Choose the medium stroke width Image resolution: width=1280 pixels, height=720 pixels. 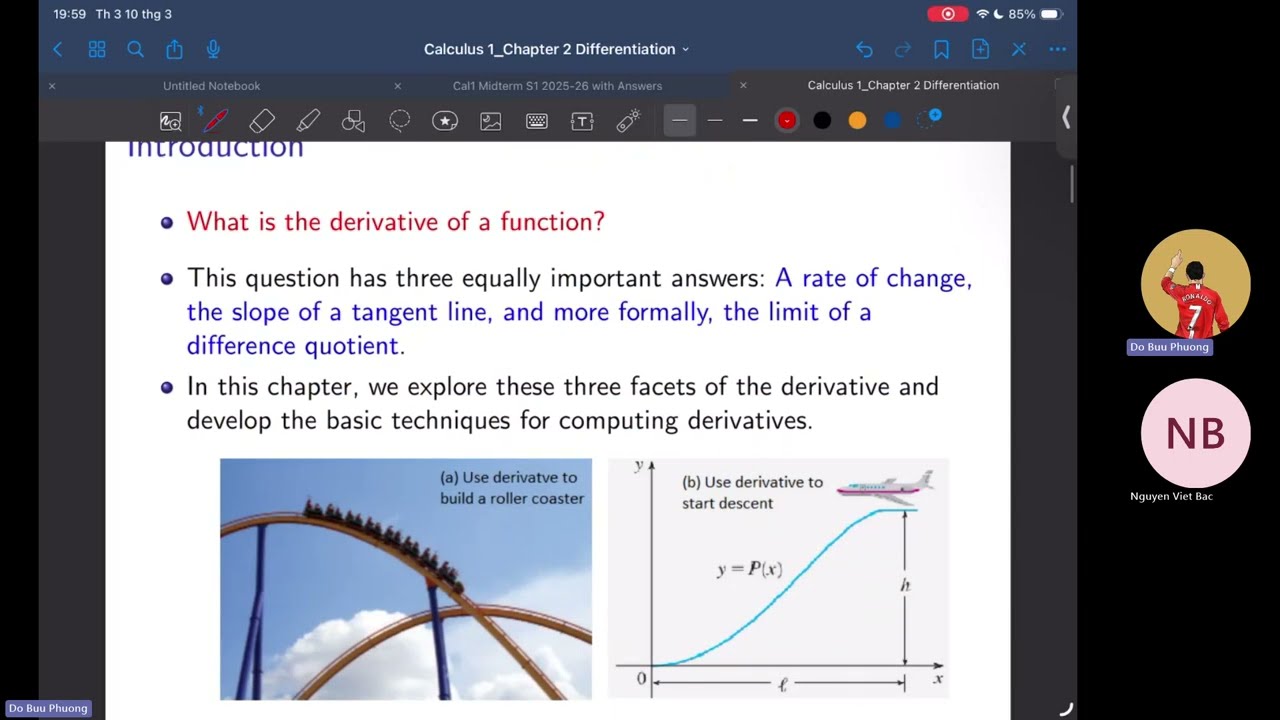[715, 120]
